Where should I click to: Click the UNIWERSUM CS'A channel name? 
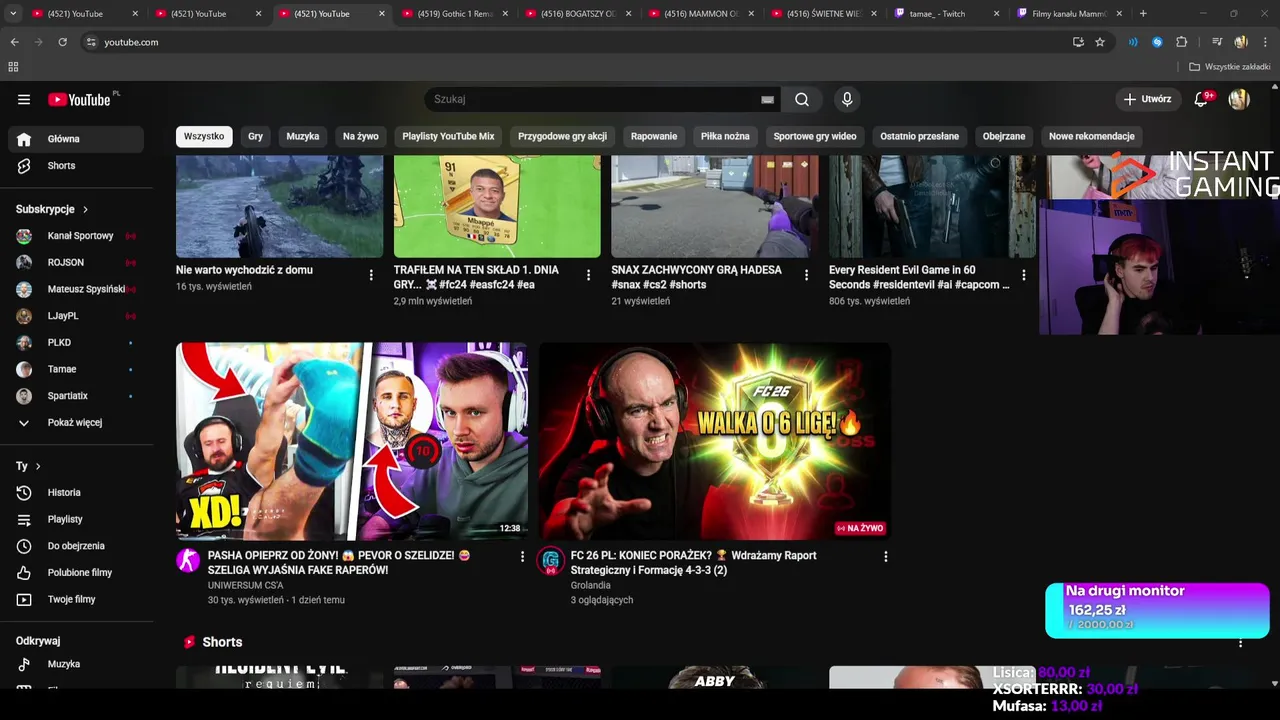[x=246, y=585]
